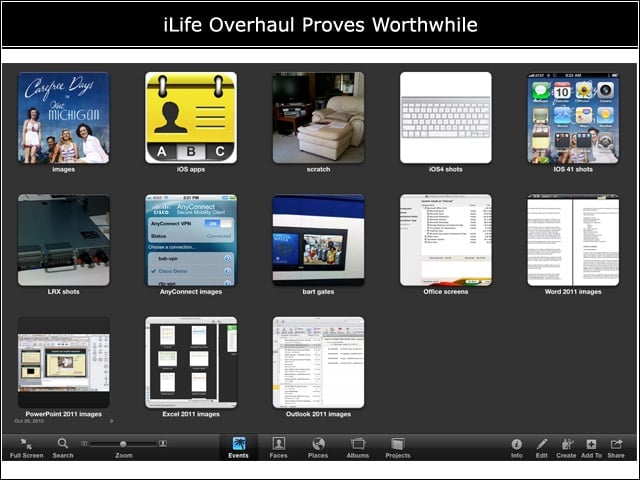Select the 'Word 2011 images' event thumbnail
Viewport: 640px width, 480px height.
tap(573, 240)
